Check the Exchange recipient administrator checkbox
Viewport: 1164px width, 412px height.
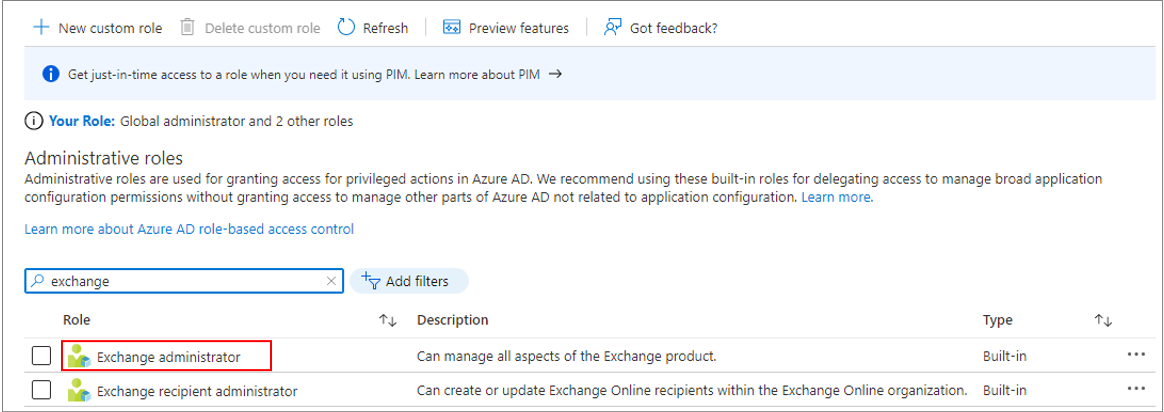[x=42, y=390]
